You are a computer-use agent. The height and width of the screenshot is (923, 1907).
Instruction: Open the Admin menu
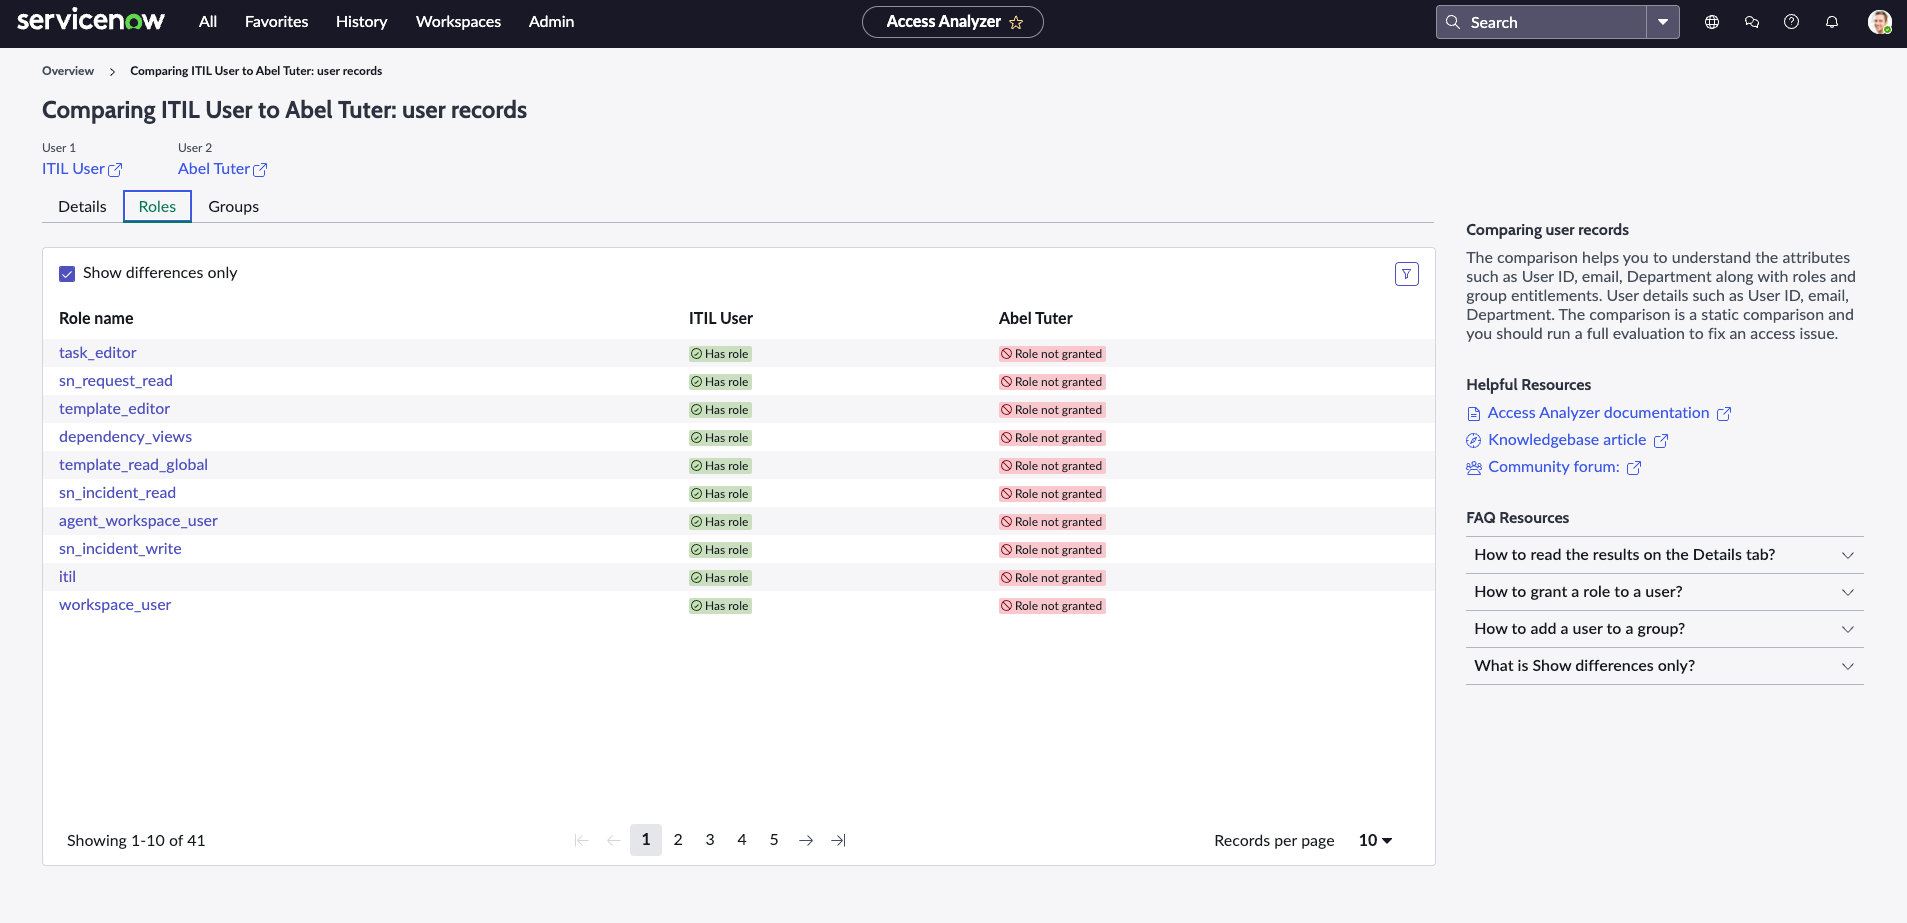pos(551,22)
